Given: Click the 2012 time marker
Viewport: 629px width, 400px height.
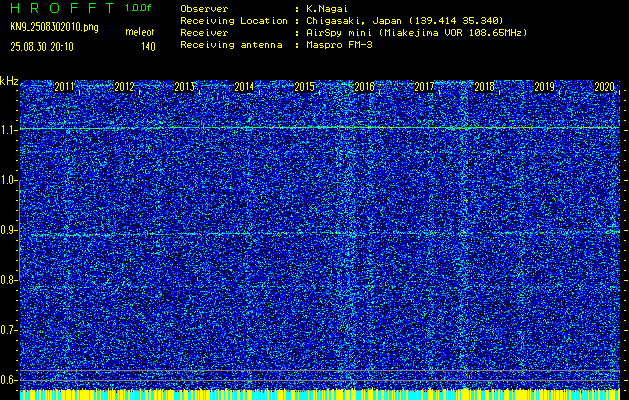Looking at the screenshot, I should tap(124, 87).
